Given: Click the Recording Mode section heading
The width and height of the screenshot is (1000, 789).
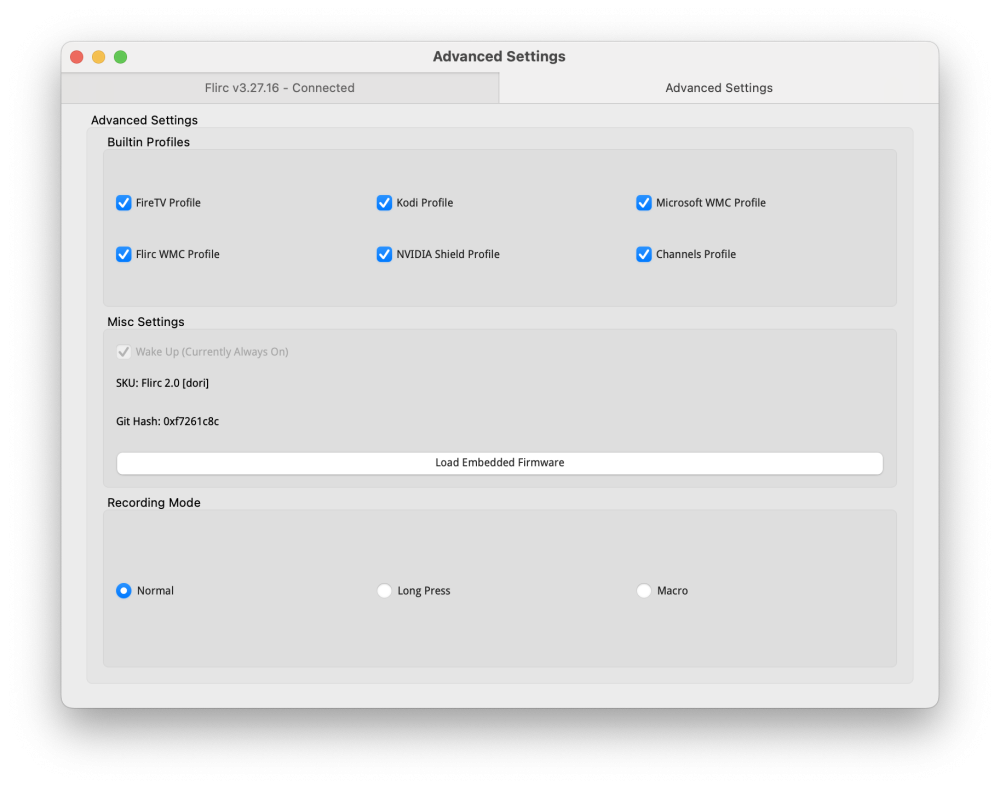Looking at the screenshot, I should [154, 503].
